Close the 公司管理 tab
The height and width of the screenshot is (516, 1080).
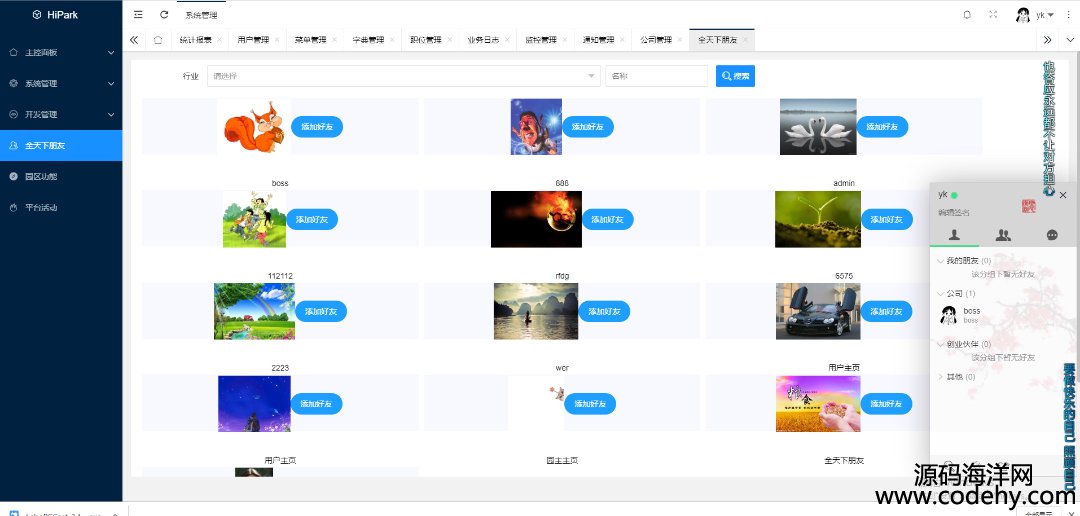[679, 40]
